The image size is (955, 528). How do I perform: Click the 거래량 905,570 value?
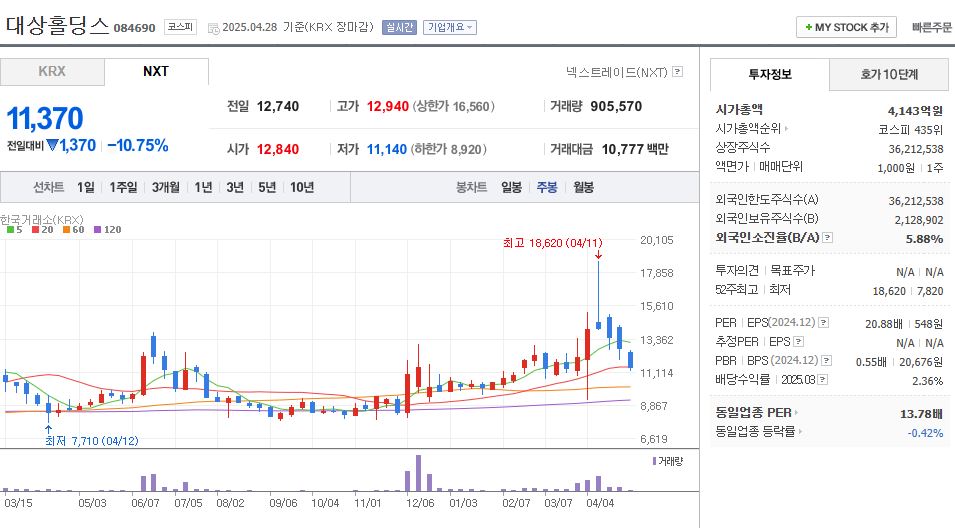point(616,107)
